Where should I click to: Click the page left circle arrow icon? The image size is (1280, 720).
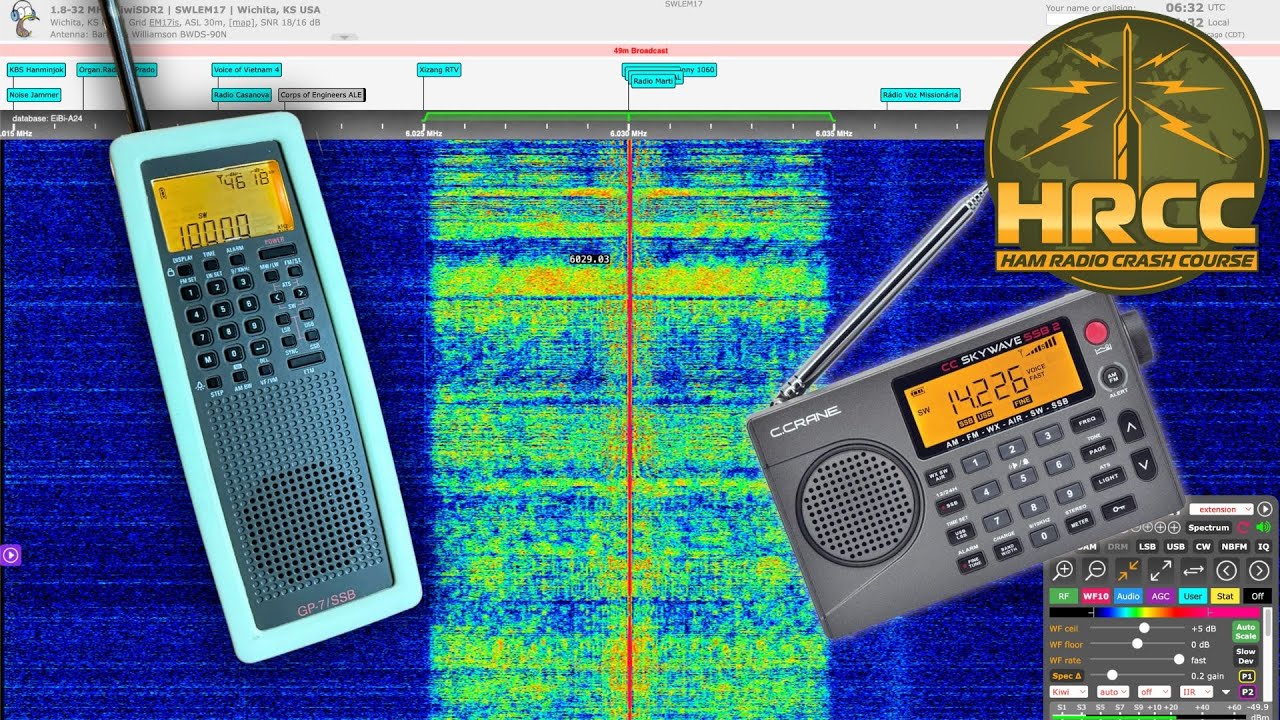(1226, 570)
